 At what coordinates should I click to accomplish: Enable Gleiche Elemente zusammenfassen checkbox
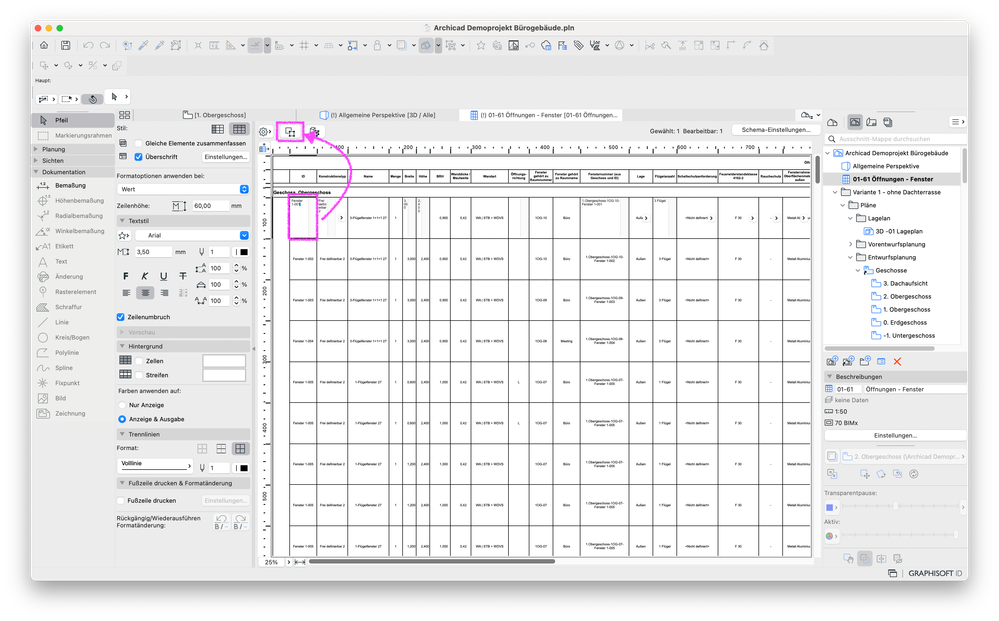click(x=138, y=143)
